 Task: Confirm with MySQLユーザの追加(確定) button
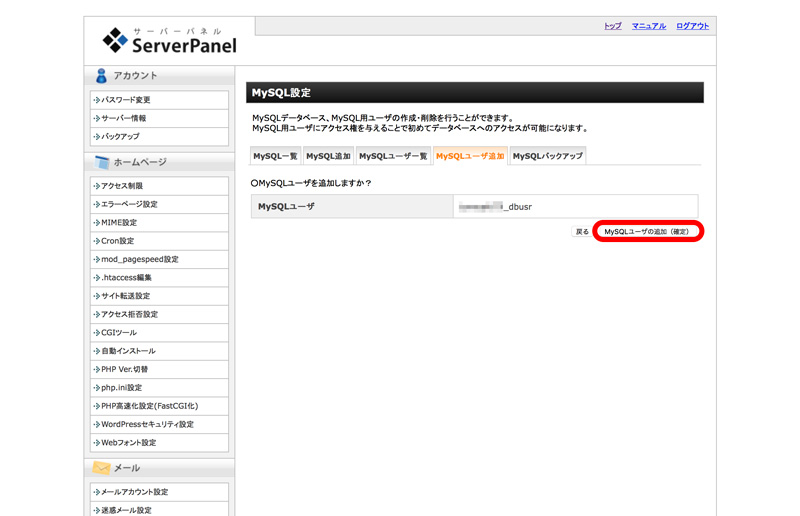pos(646,232)
